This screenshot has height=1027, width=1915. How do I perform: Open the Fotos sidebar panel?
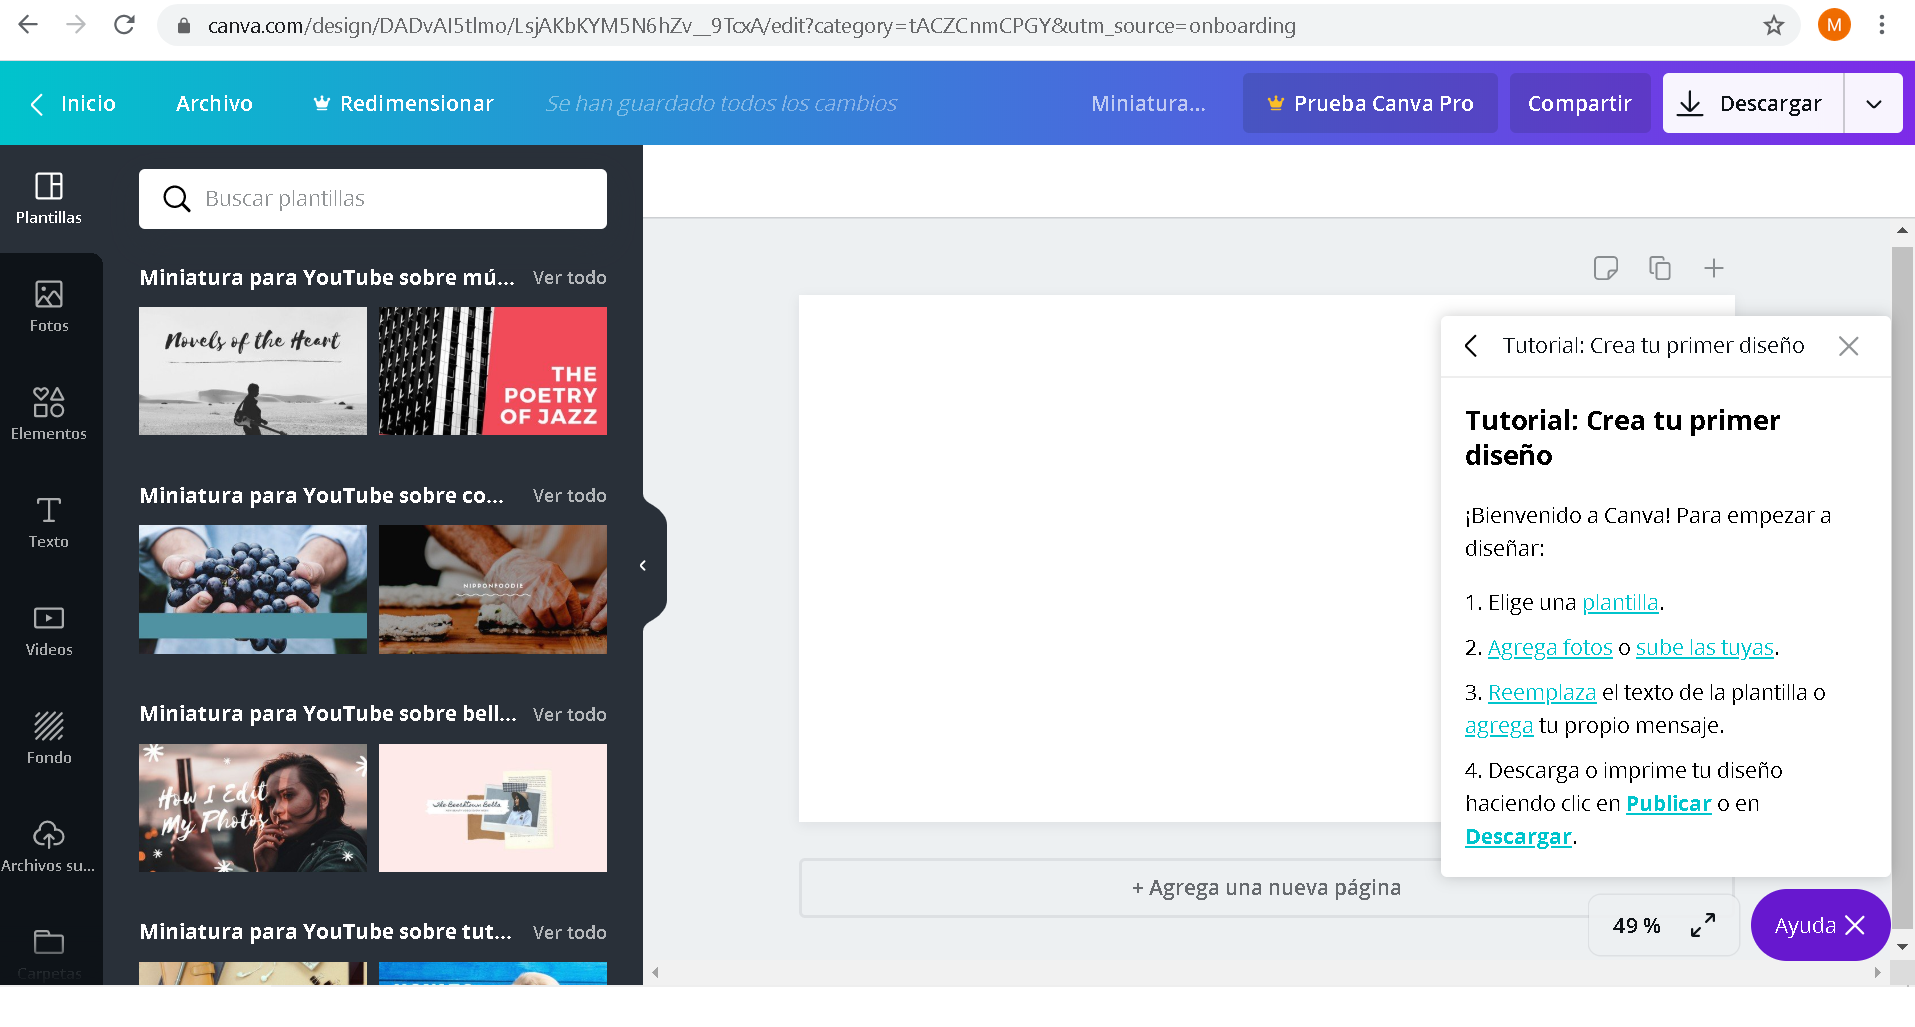(x=49, y=307)
